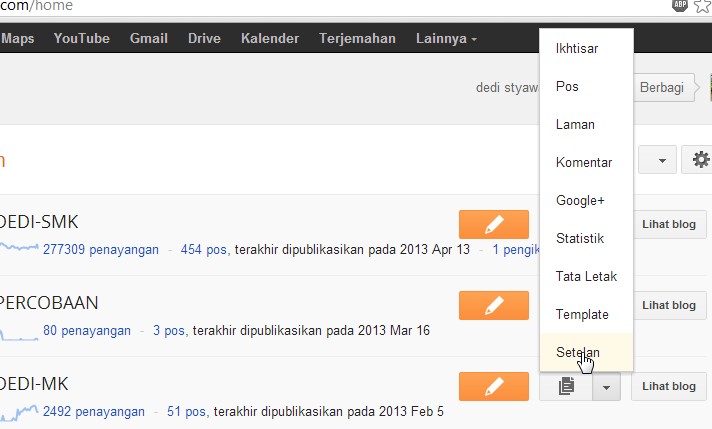Open Maps in the Google bar

17,39
